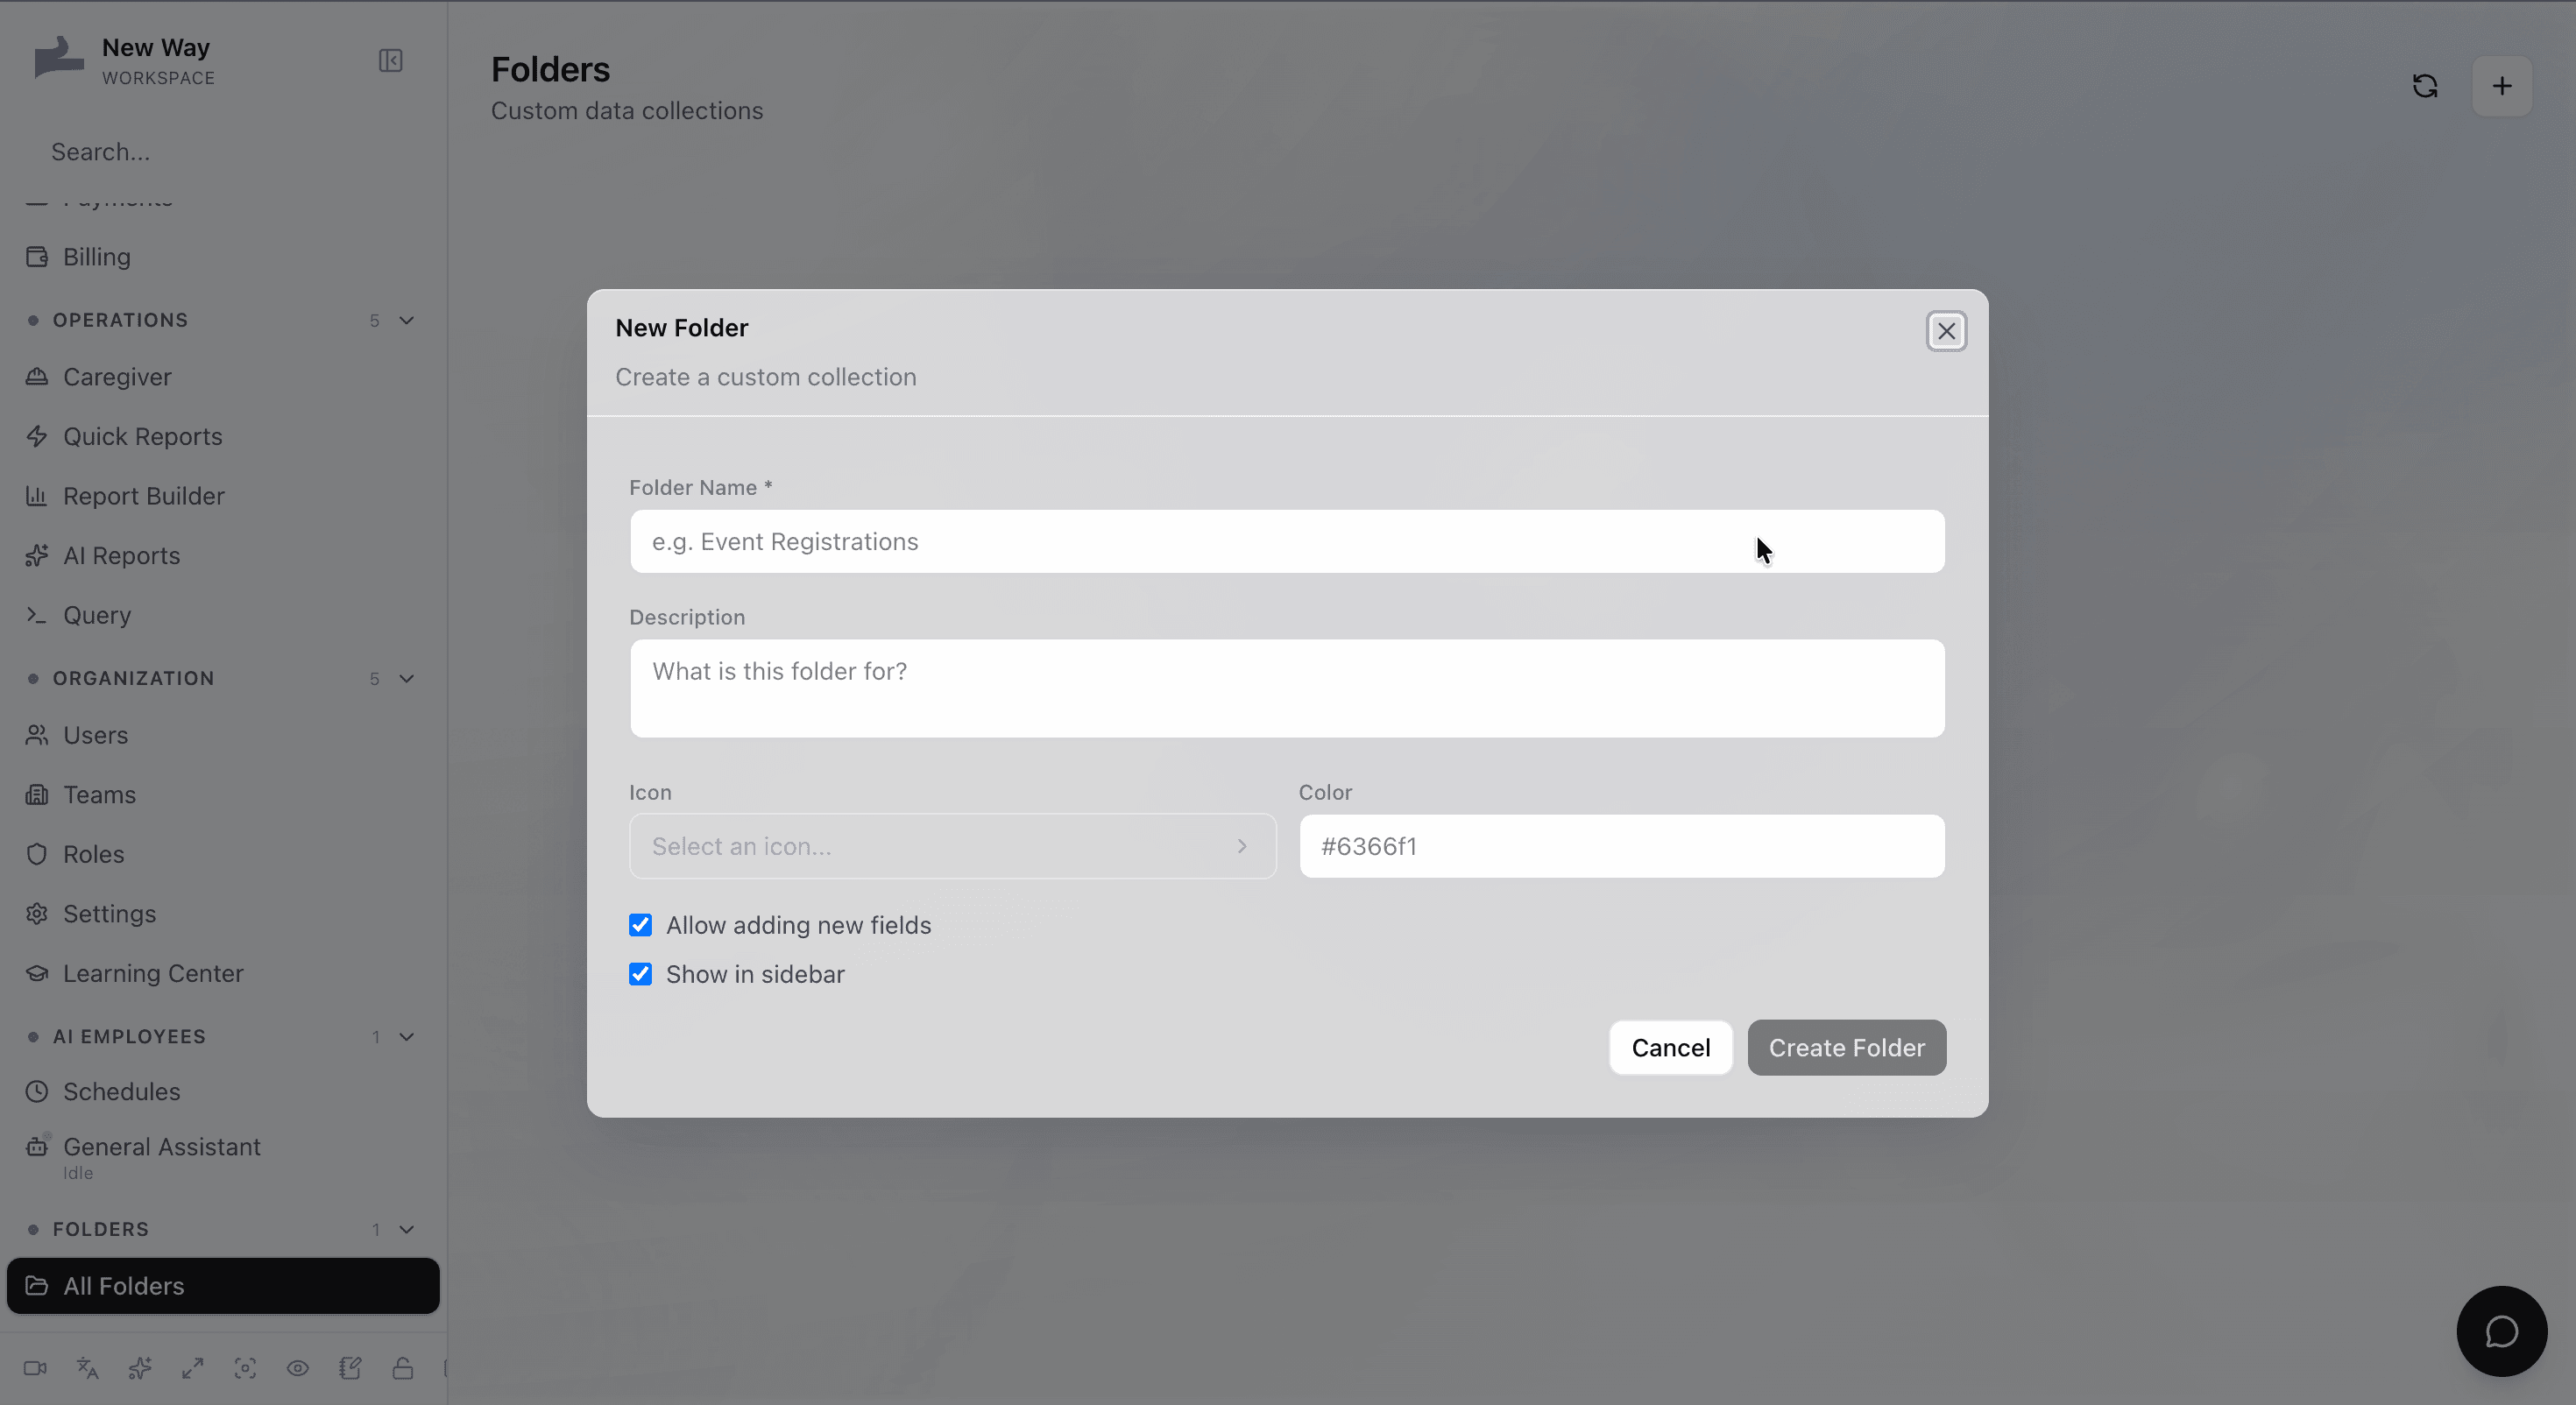Click the expand diagonal arrows icon

coord(193,1368)
